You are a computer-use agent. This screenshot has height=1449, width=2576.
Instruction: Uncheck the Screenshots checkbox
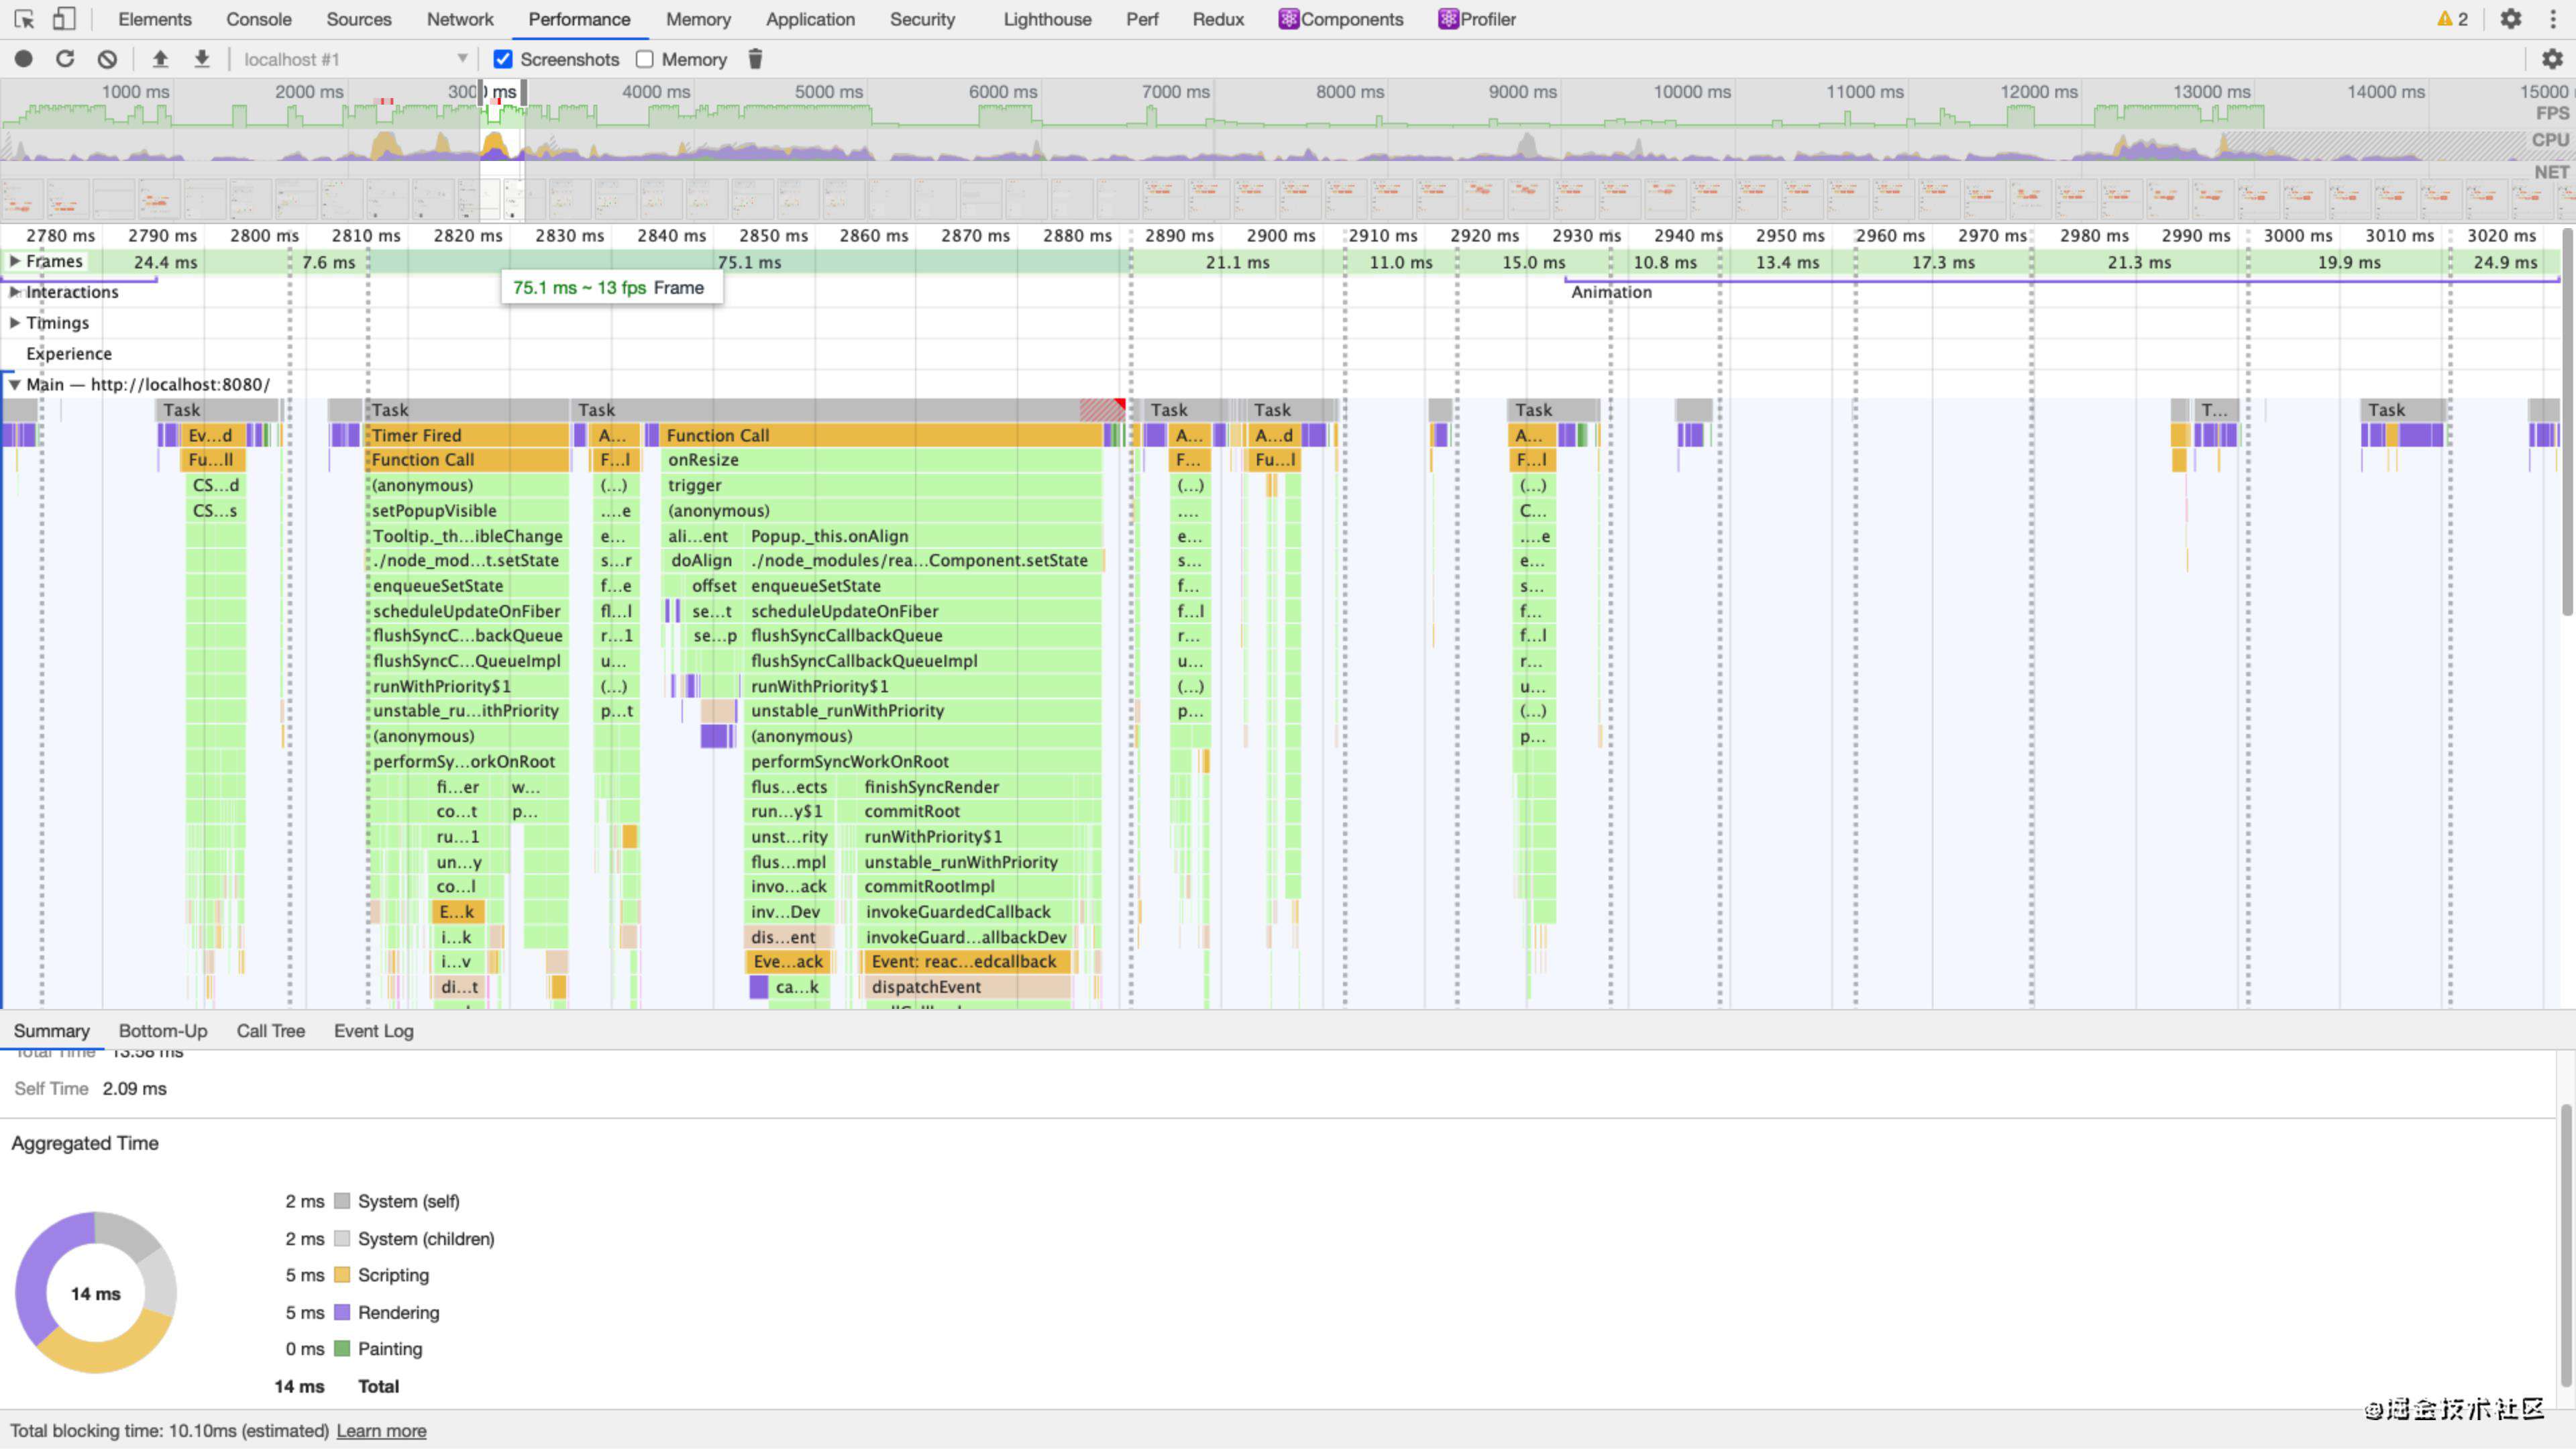point(503,59)
